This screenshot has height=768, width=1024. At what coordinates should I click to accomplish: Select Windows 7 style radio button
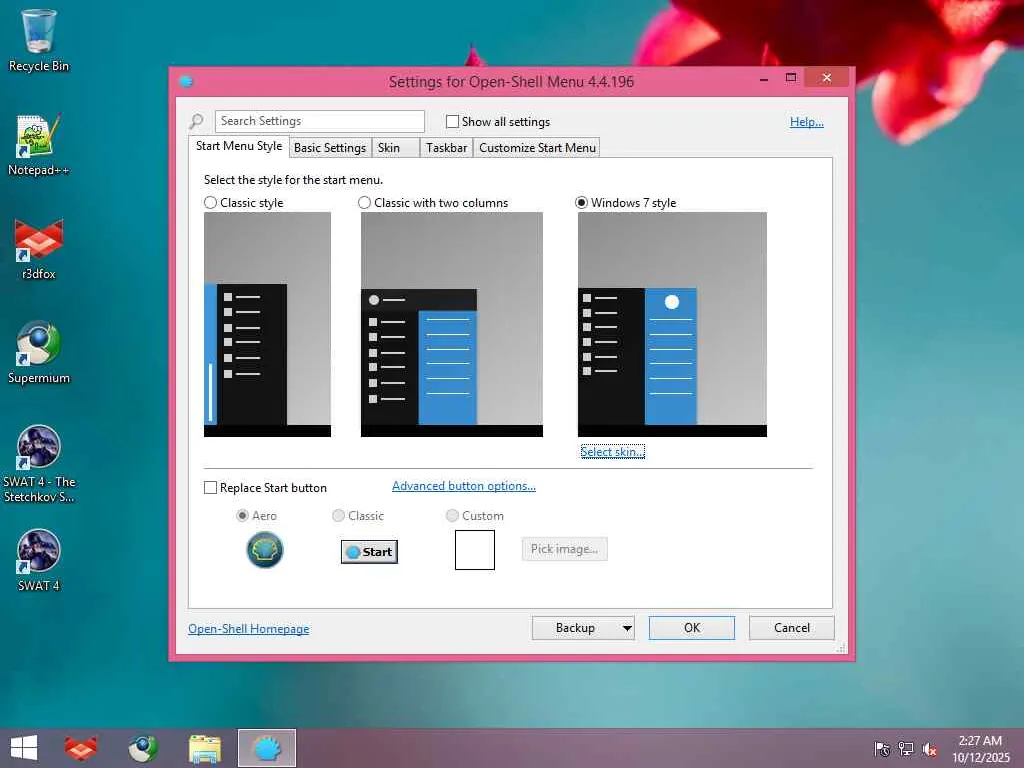pos(581,202)
